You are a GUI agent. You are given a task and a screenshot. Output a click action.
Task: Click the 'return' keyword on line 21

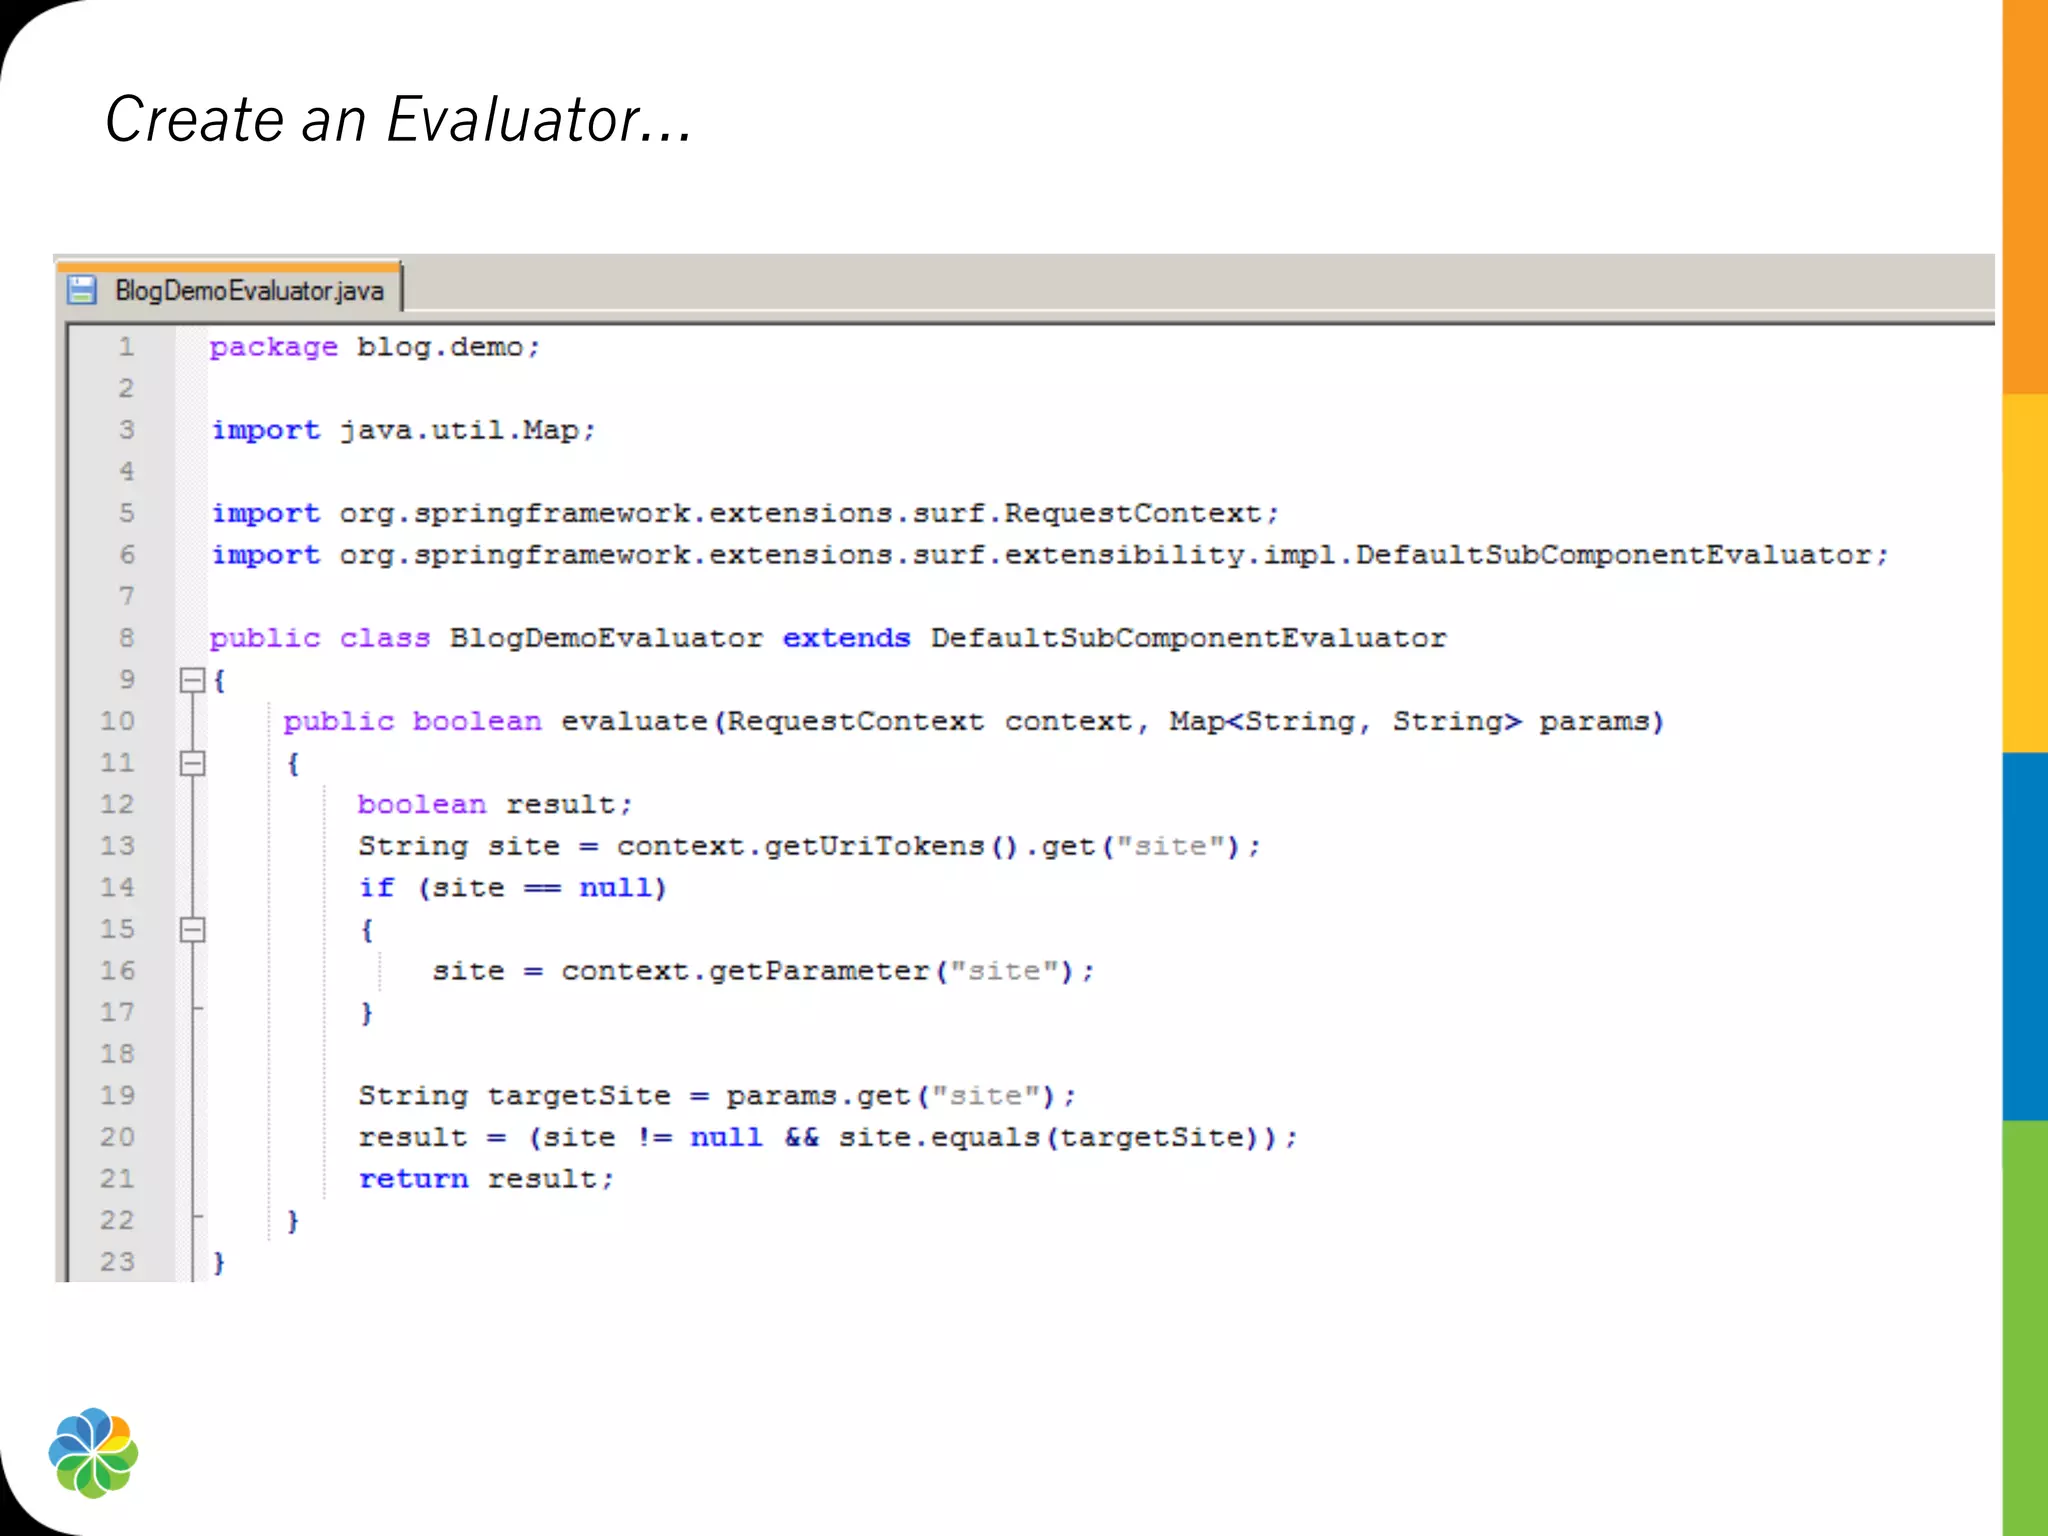click(x=413, y=1179)
